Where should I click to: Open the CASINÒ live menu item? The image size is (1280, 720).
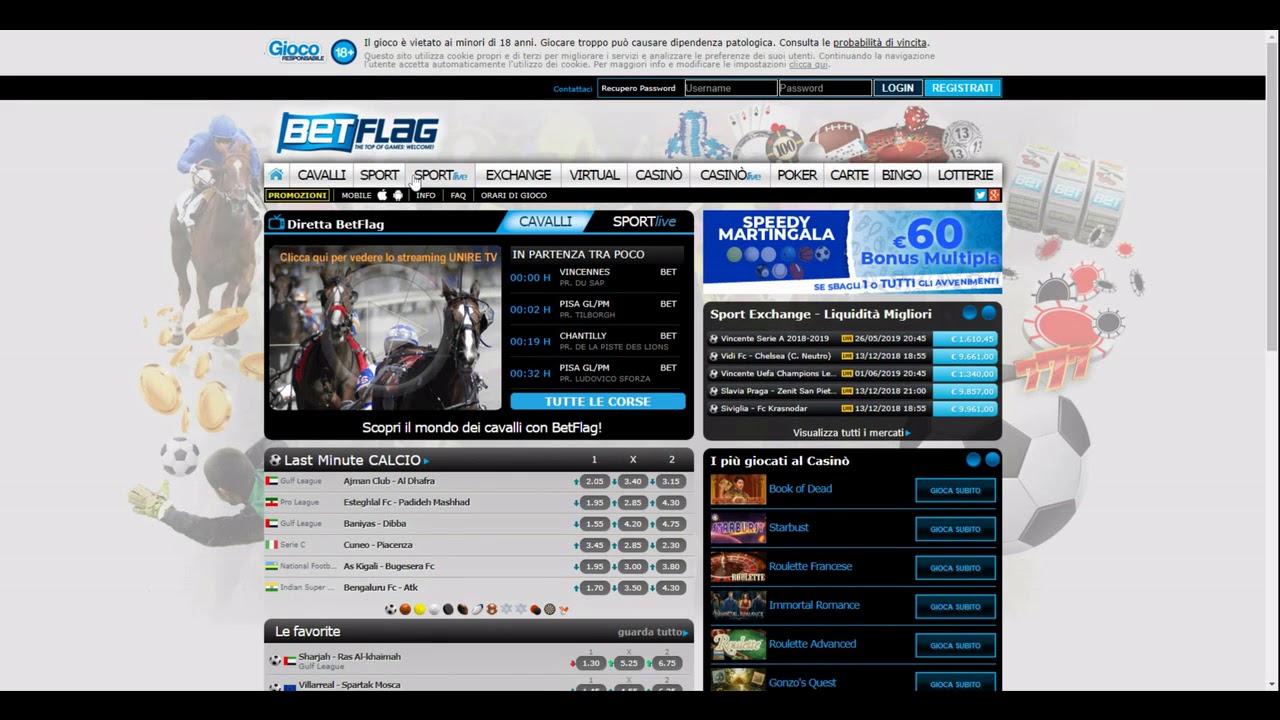(x=731, y=175)
